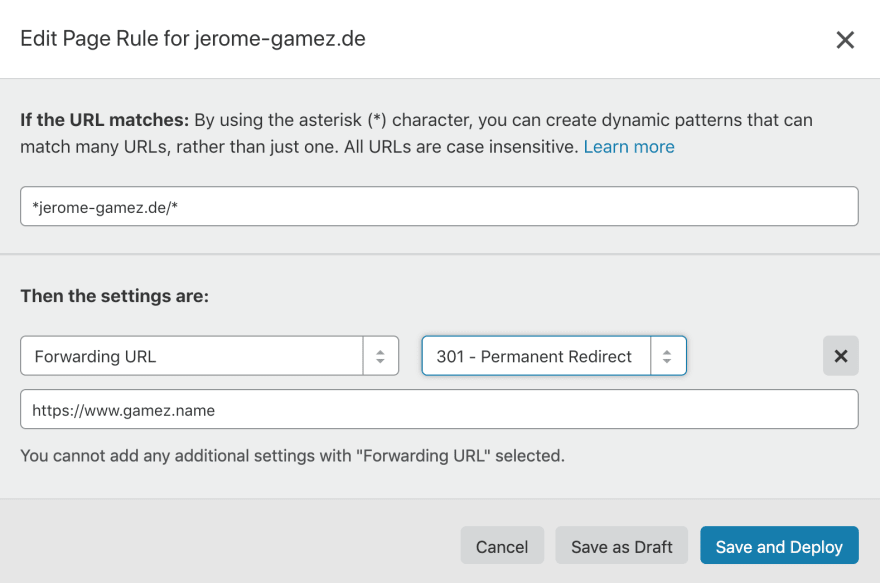880x583 pixels.
Task: Click the 'cannot add any additional settings' notice
Action: [292, 456]
